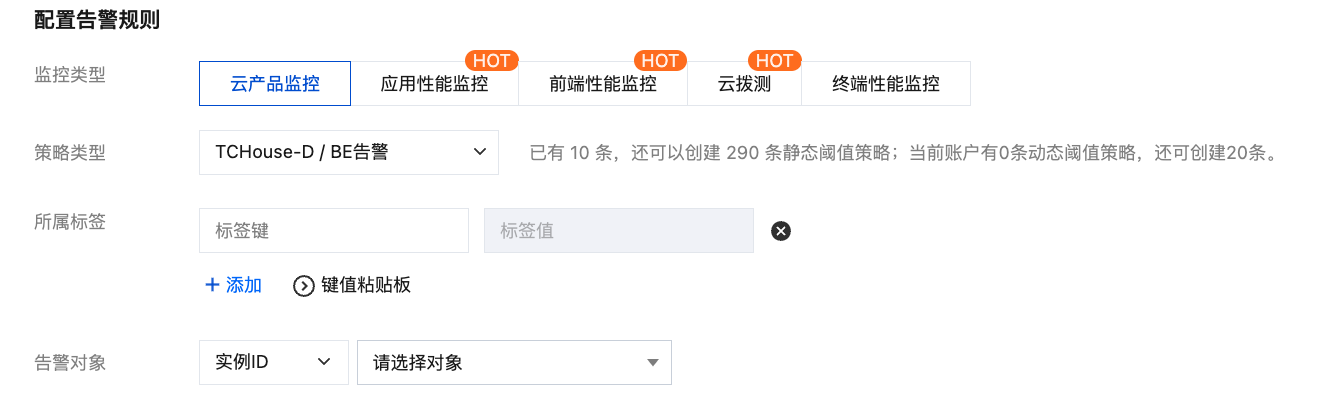The height and width of the screenshot is (404, 1332).
Task: Click the triangle arrow in 请选择对象 box
Action: pyautogui.click(x=652, y=363)
